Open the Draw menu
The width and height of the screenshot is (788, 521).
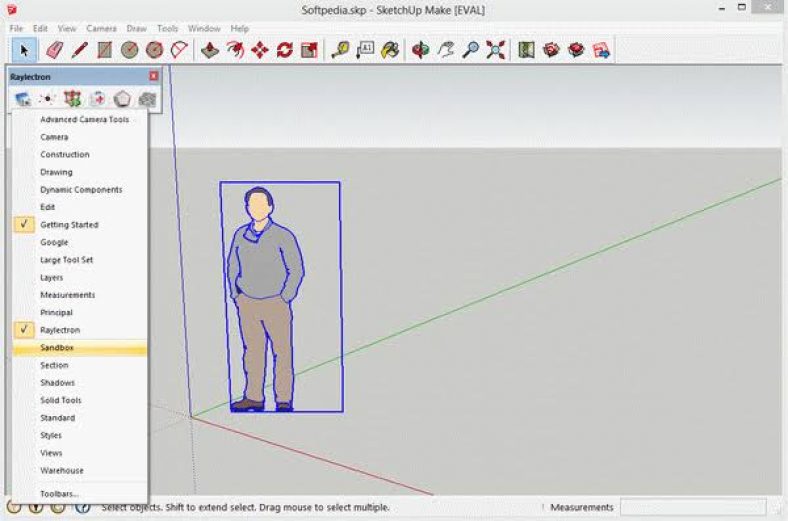pyautogui.click(x=136, y=29)
